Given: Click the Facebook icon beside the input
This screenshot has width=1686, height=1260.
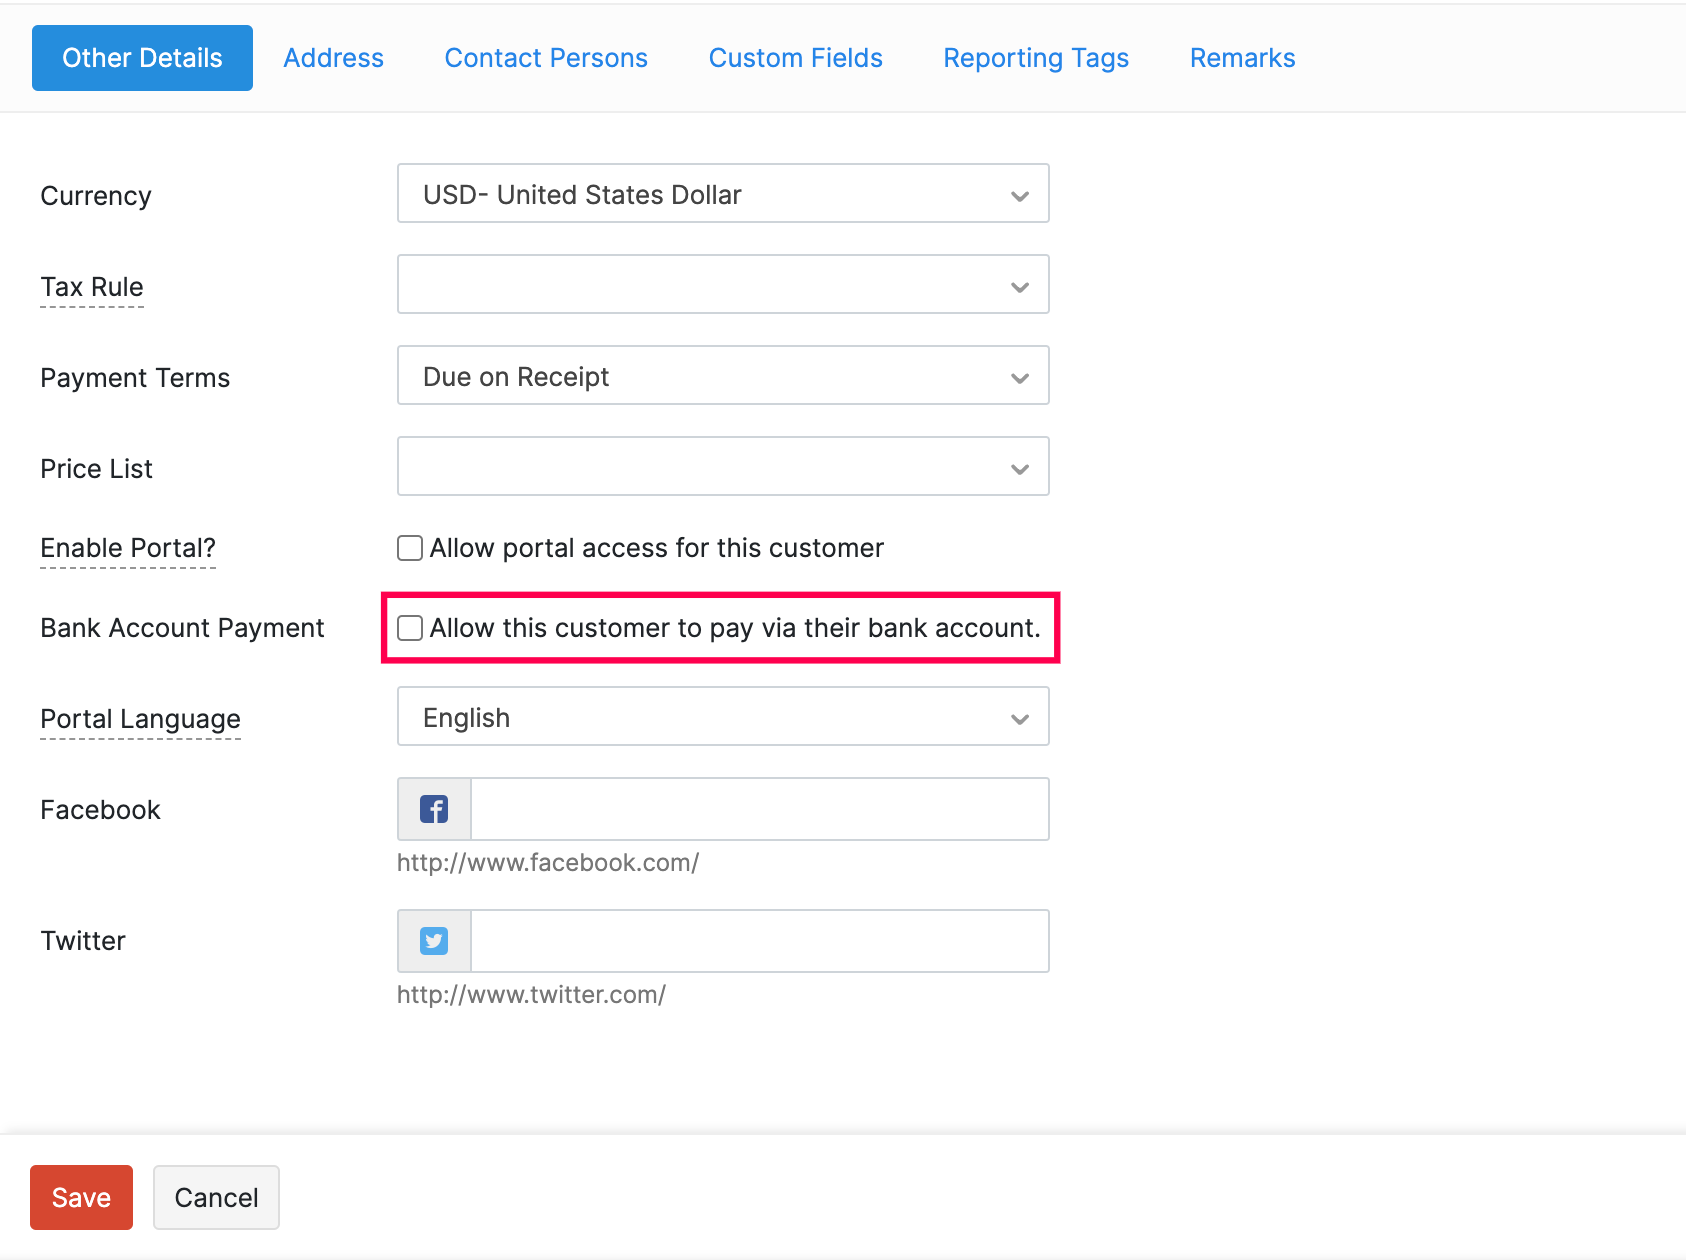Looking at the screenshot, I should click(x=434, y=809).
